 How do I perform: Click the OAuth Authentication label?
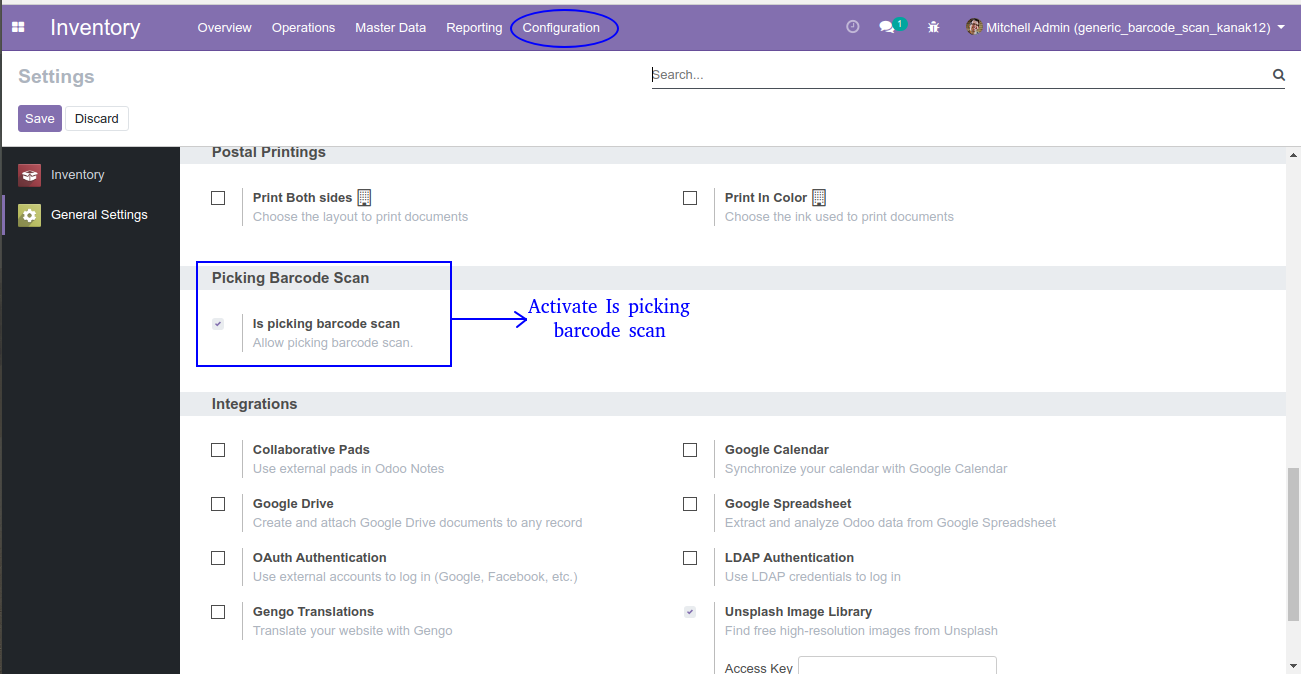coord(320,558)
